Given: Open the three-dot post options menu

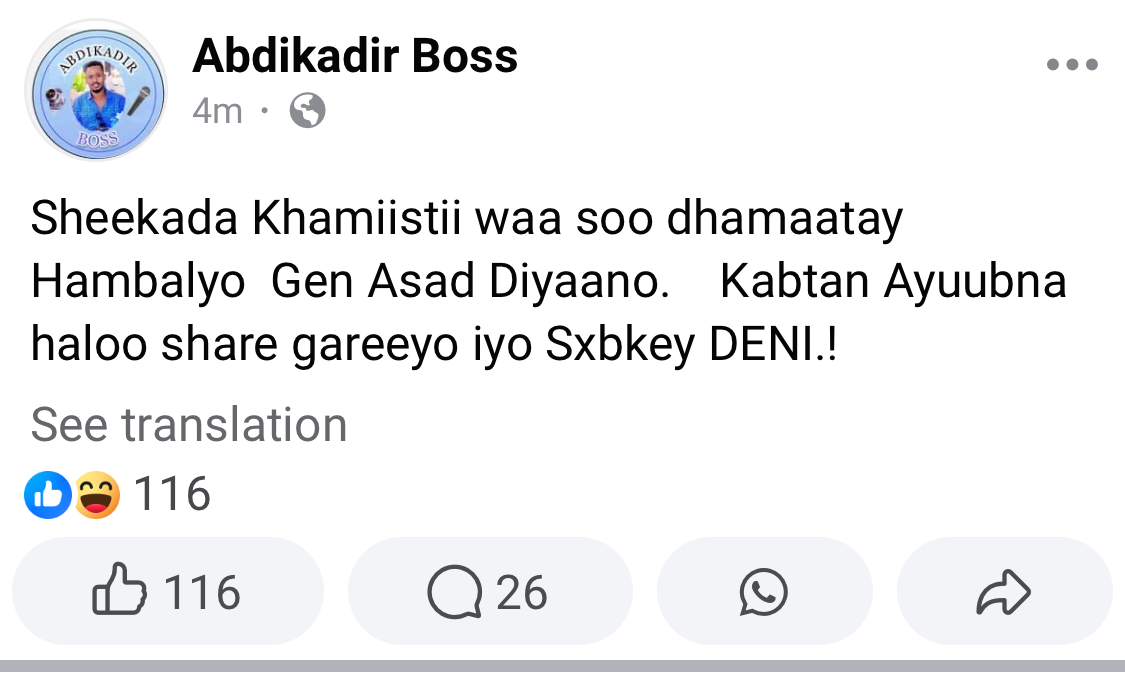Looking at the screenshot, I should pos(1072,66).
